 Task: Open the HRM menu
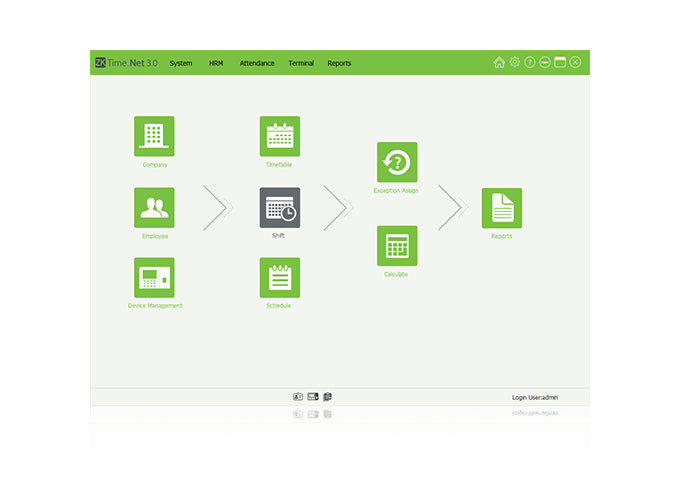point(216,63)
